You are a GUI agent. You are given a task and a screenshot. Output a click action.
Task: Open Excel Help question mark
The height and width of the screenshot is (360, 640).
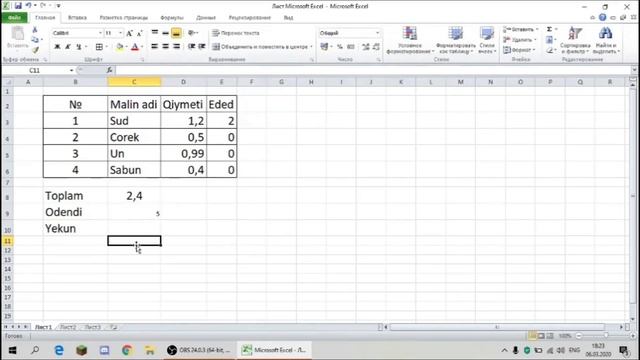click(602, 18)
